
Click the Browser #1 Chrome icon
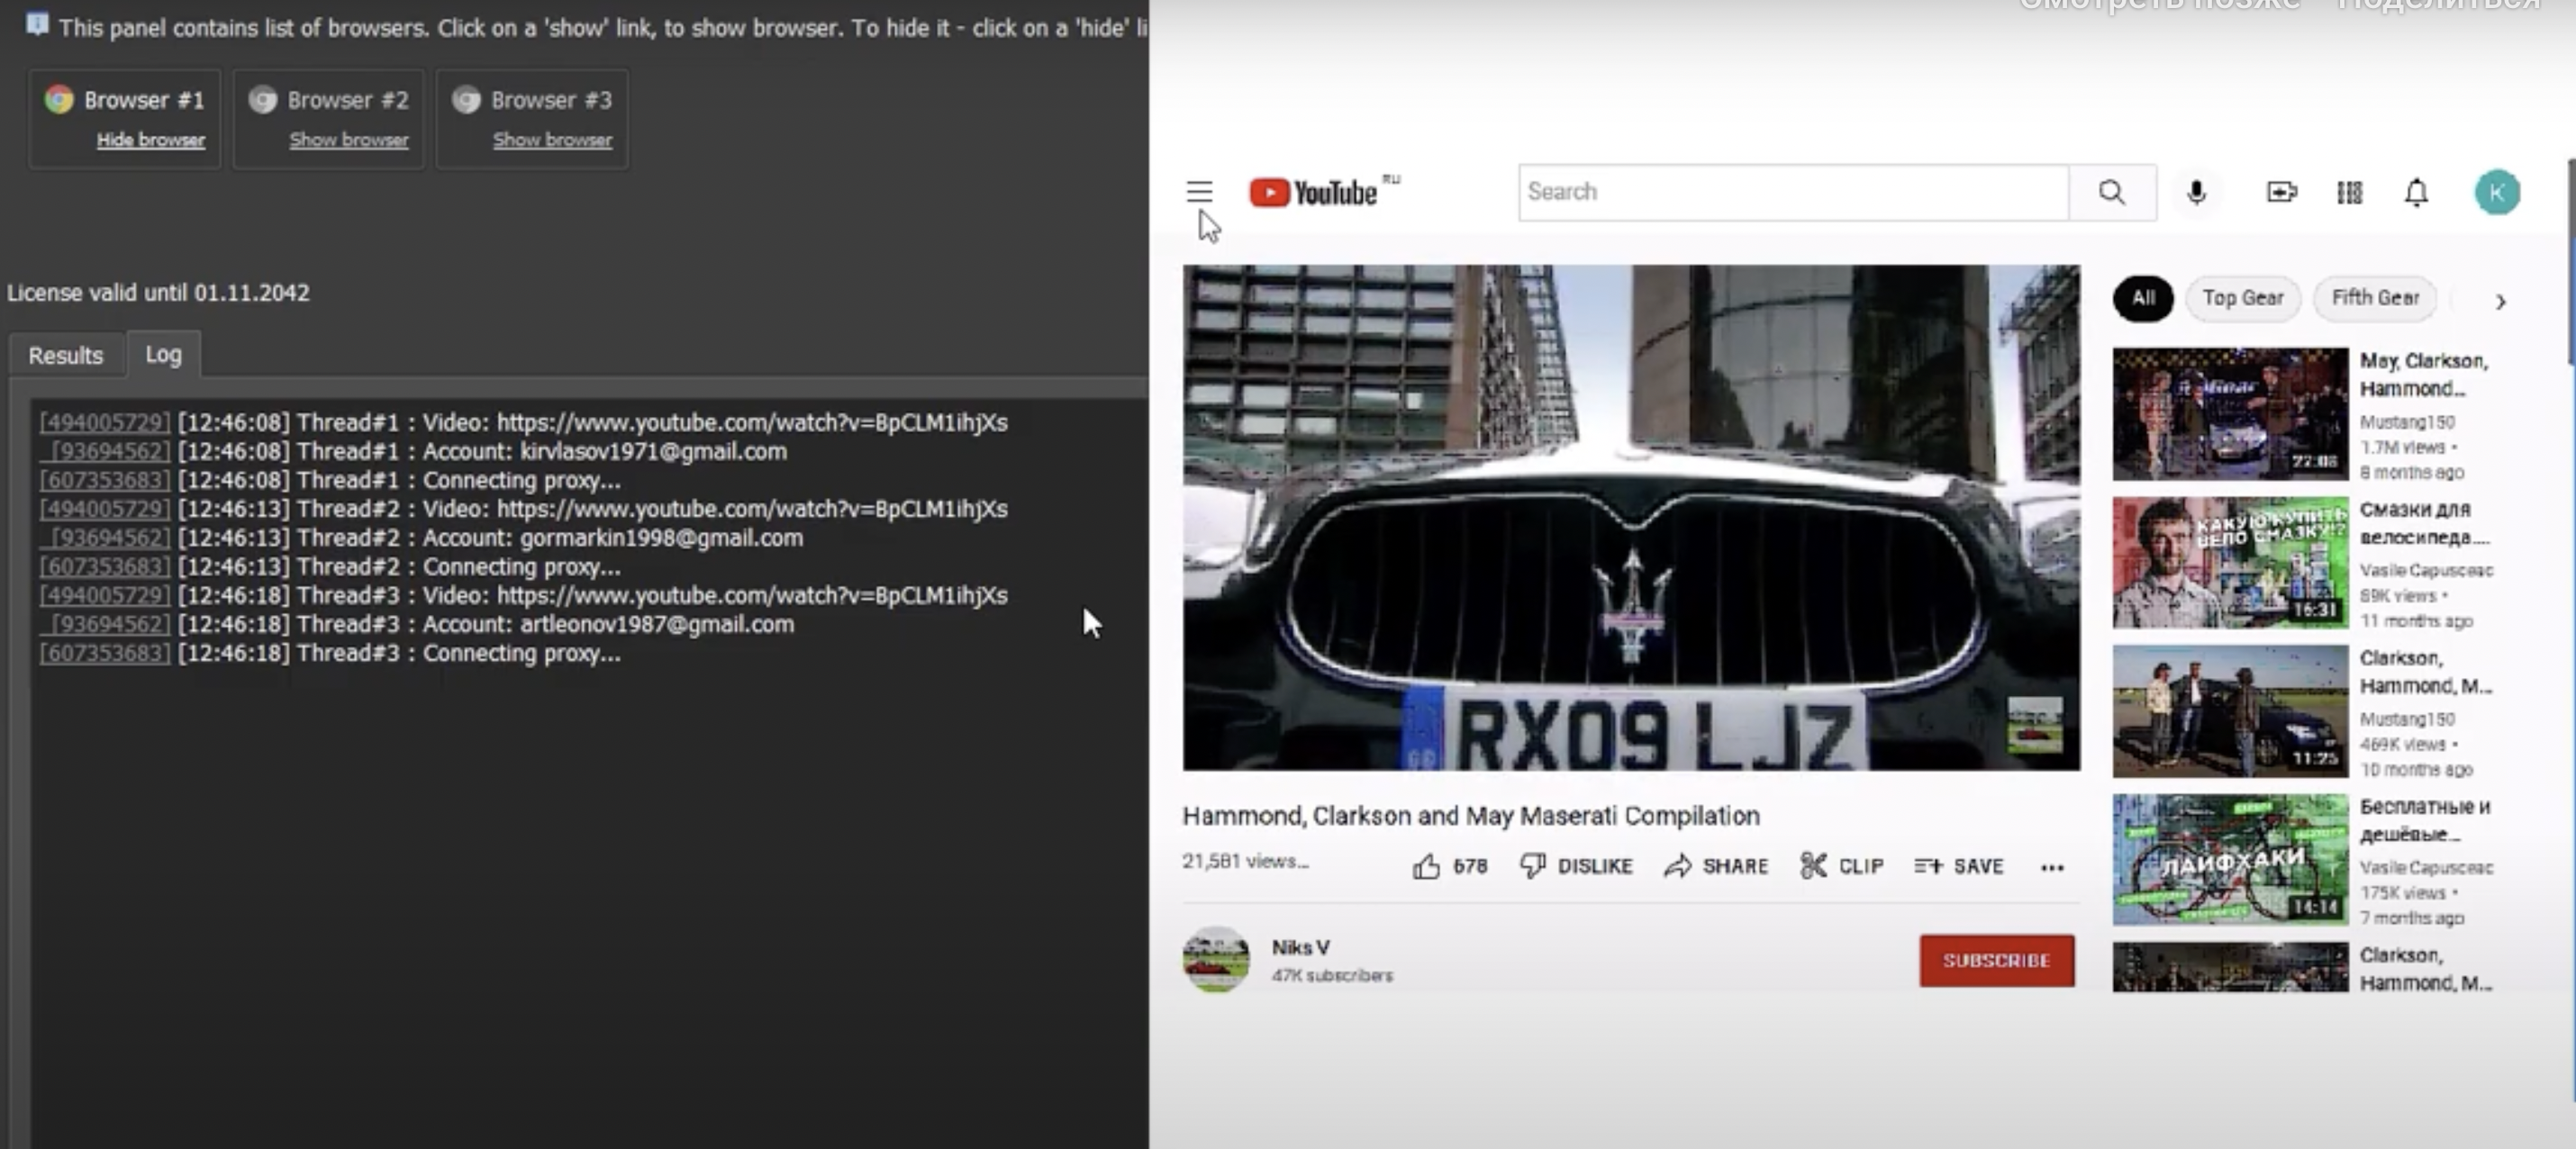tap(59, 99)
